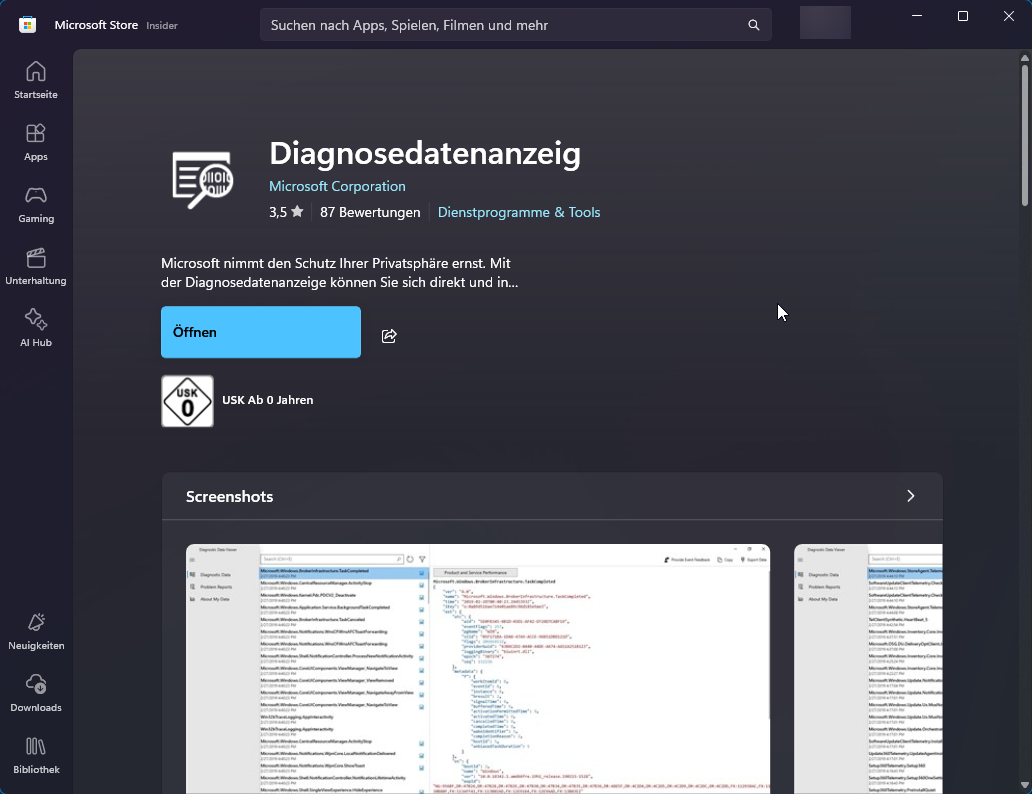1032x794 pixels.
Task: Open the 87 Bewertungen reviews
Action: click(x=370, y=212)
